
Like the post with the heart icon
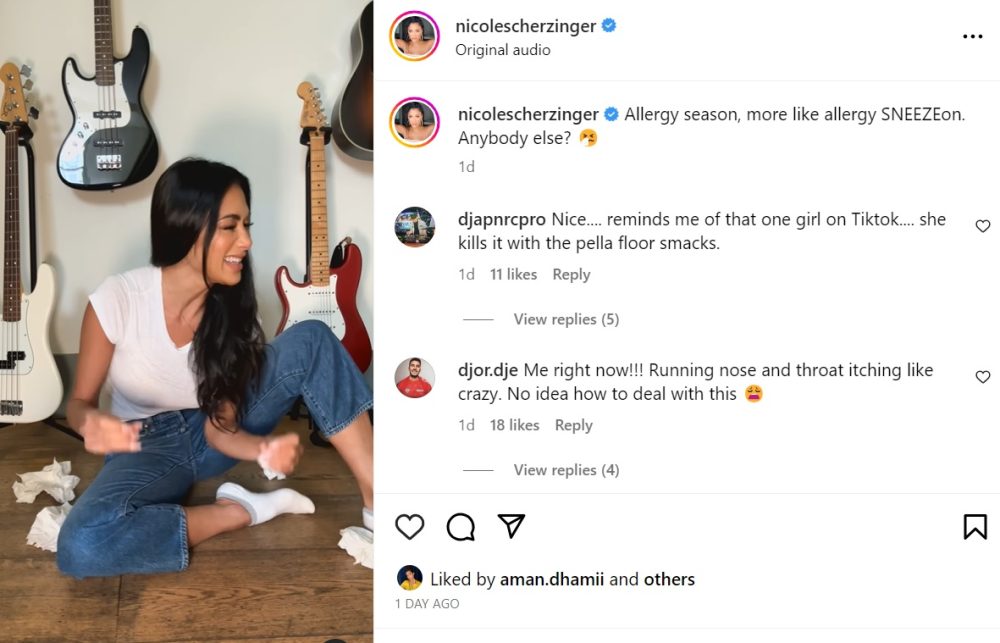click(410, 526)
